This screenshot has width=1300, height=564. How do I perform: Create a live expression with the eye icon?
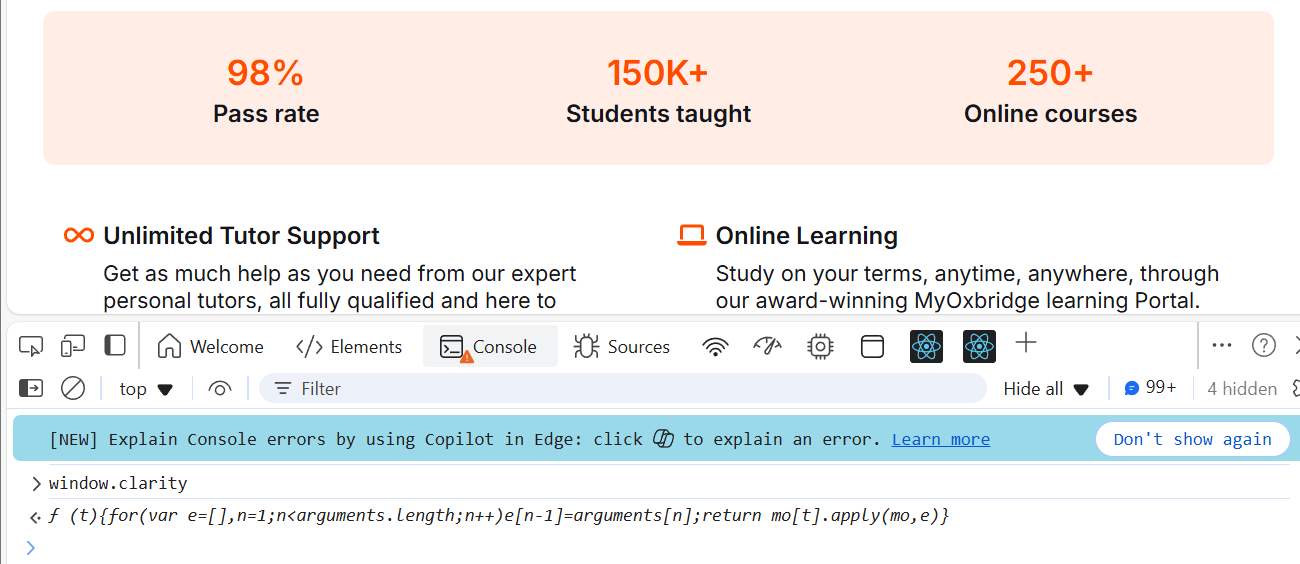point(220,388)
